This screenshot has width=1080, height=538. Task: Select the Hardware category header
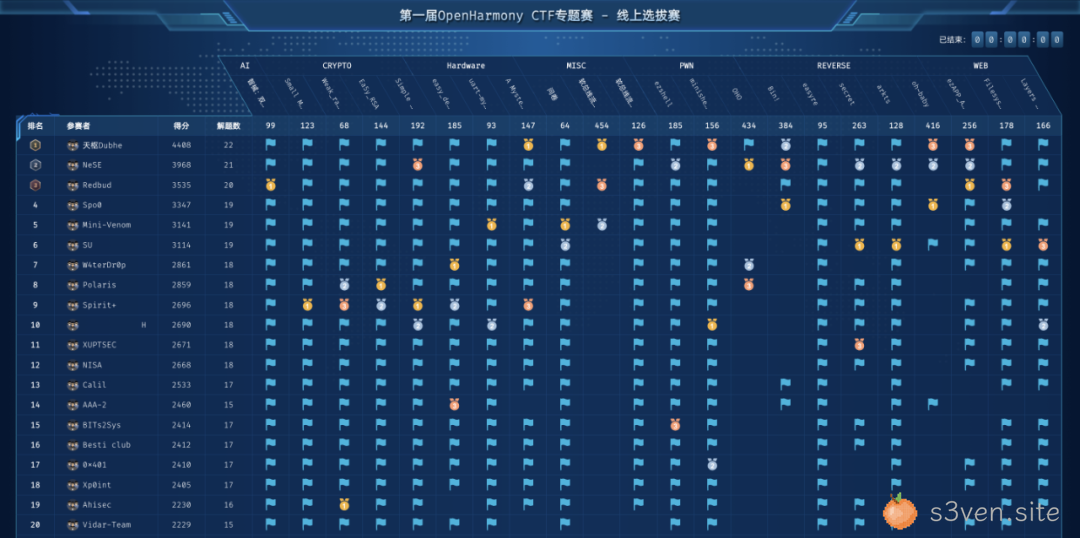coord(466,65)
